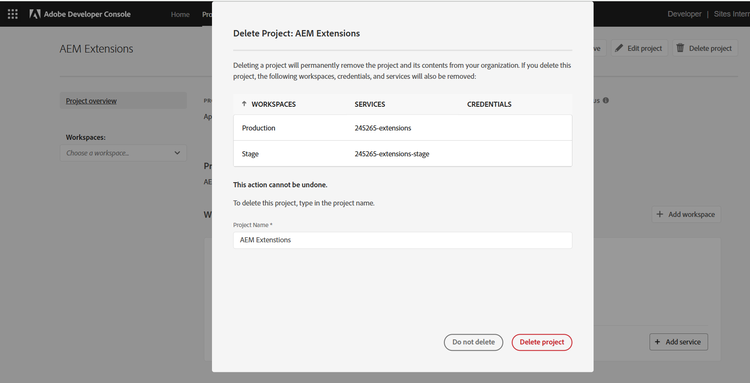Click the WORKSPACES column header
The width and height of the screenshot is (750, 383).
(274, 104)
